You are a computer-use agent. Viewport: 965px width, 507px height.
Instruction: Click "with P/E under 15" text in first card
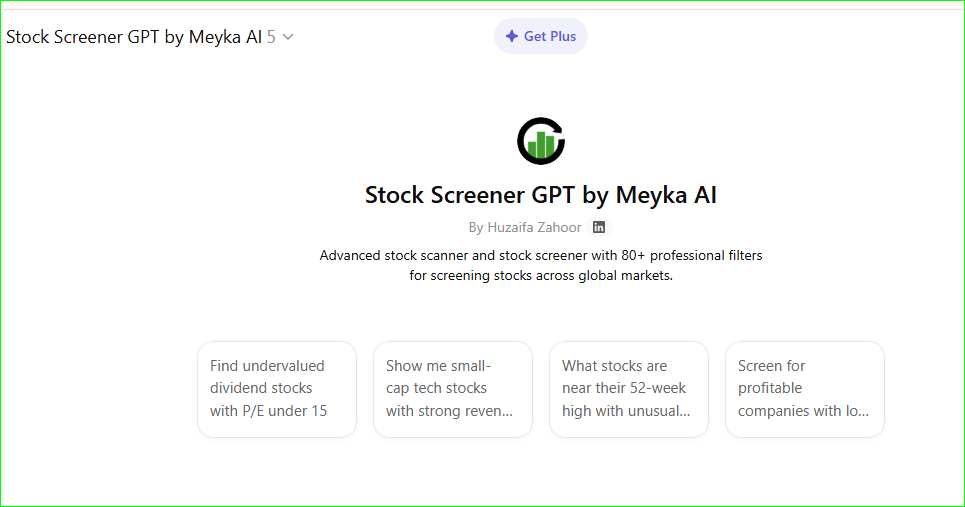(268, 411)
